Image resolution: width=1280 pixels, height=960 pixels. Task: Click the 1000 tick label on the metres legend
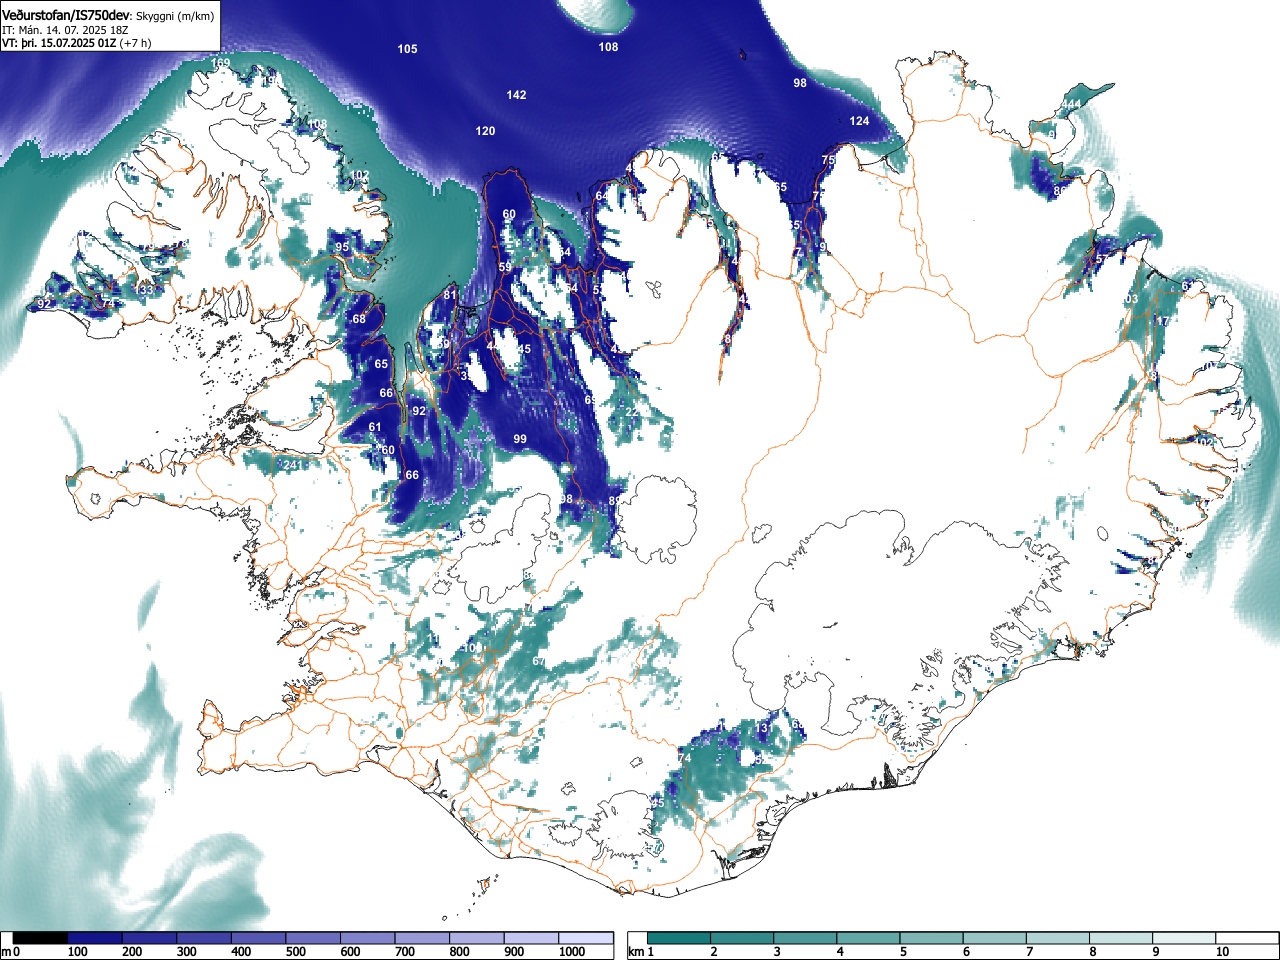tap(572, 952)
